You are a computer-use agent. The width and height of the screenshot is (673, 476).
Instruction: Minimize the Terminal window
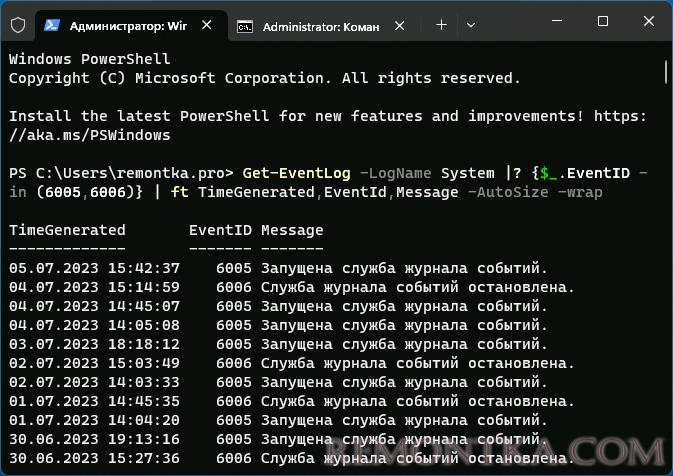pos(557,21)
